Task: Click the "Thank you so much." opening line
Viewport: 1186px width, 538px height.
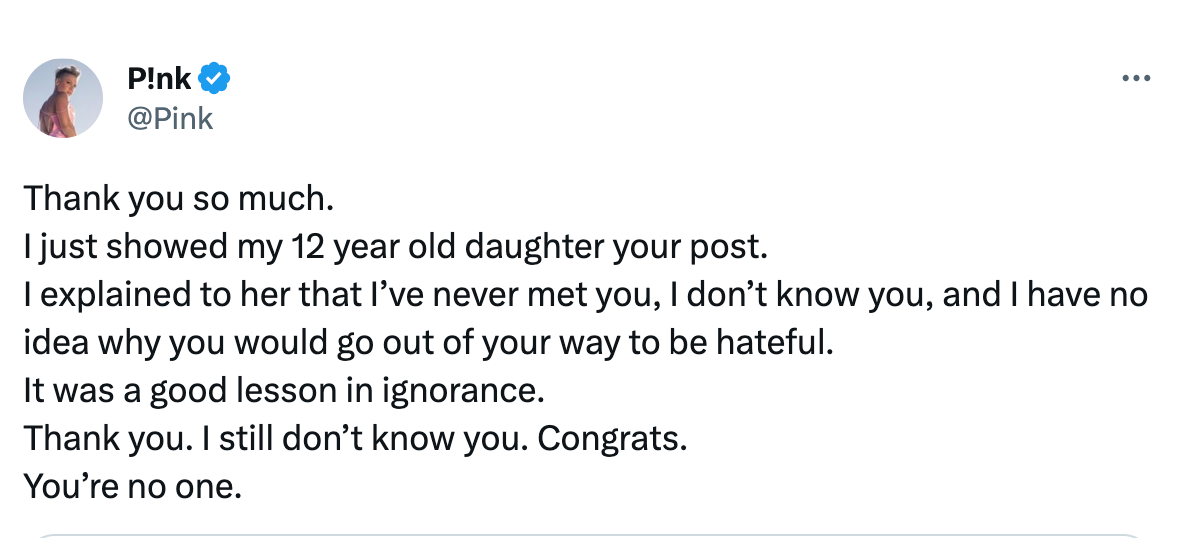Action: (x=179, y=199)
